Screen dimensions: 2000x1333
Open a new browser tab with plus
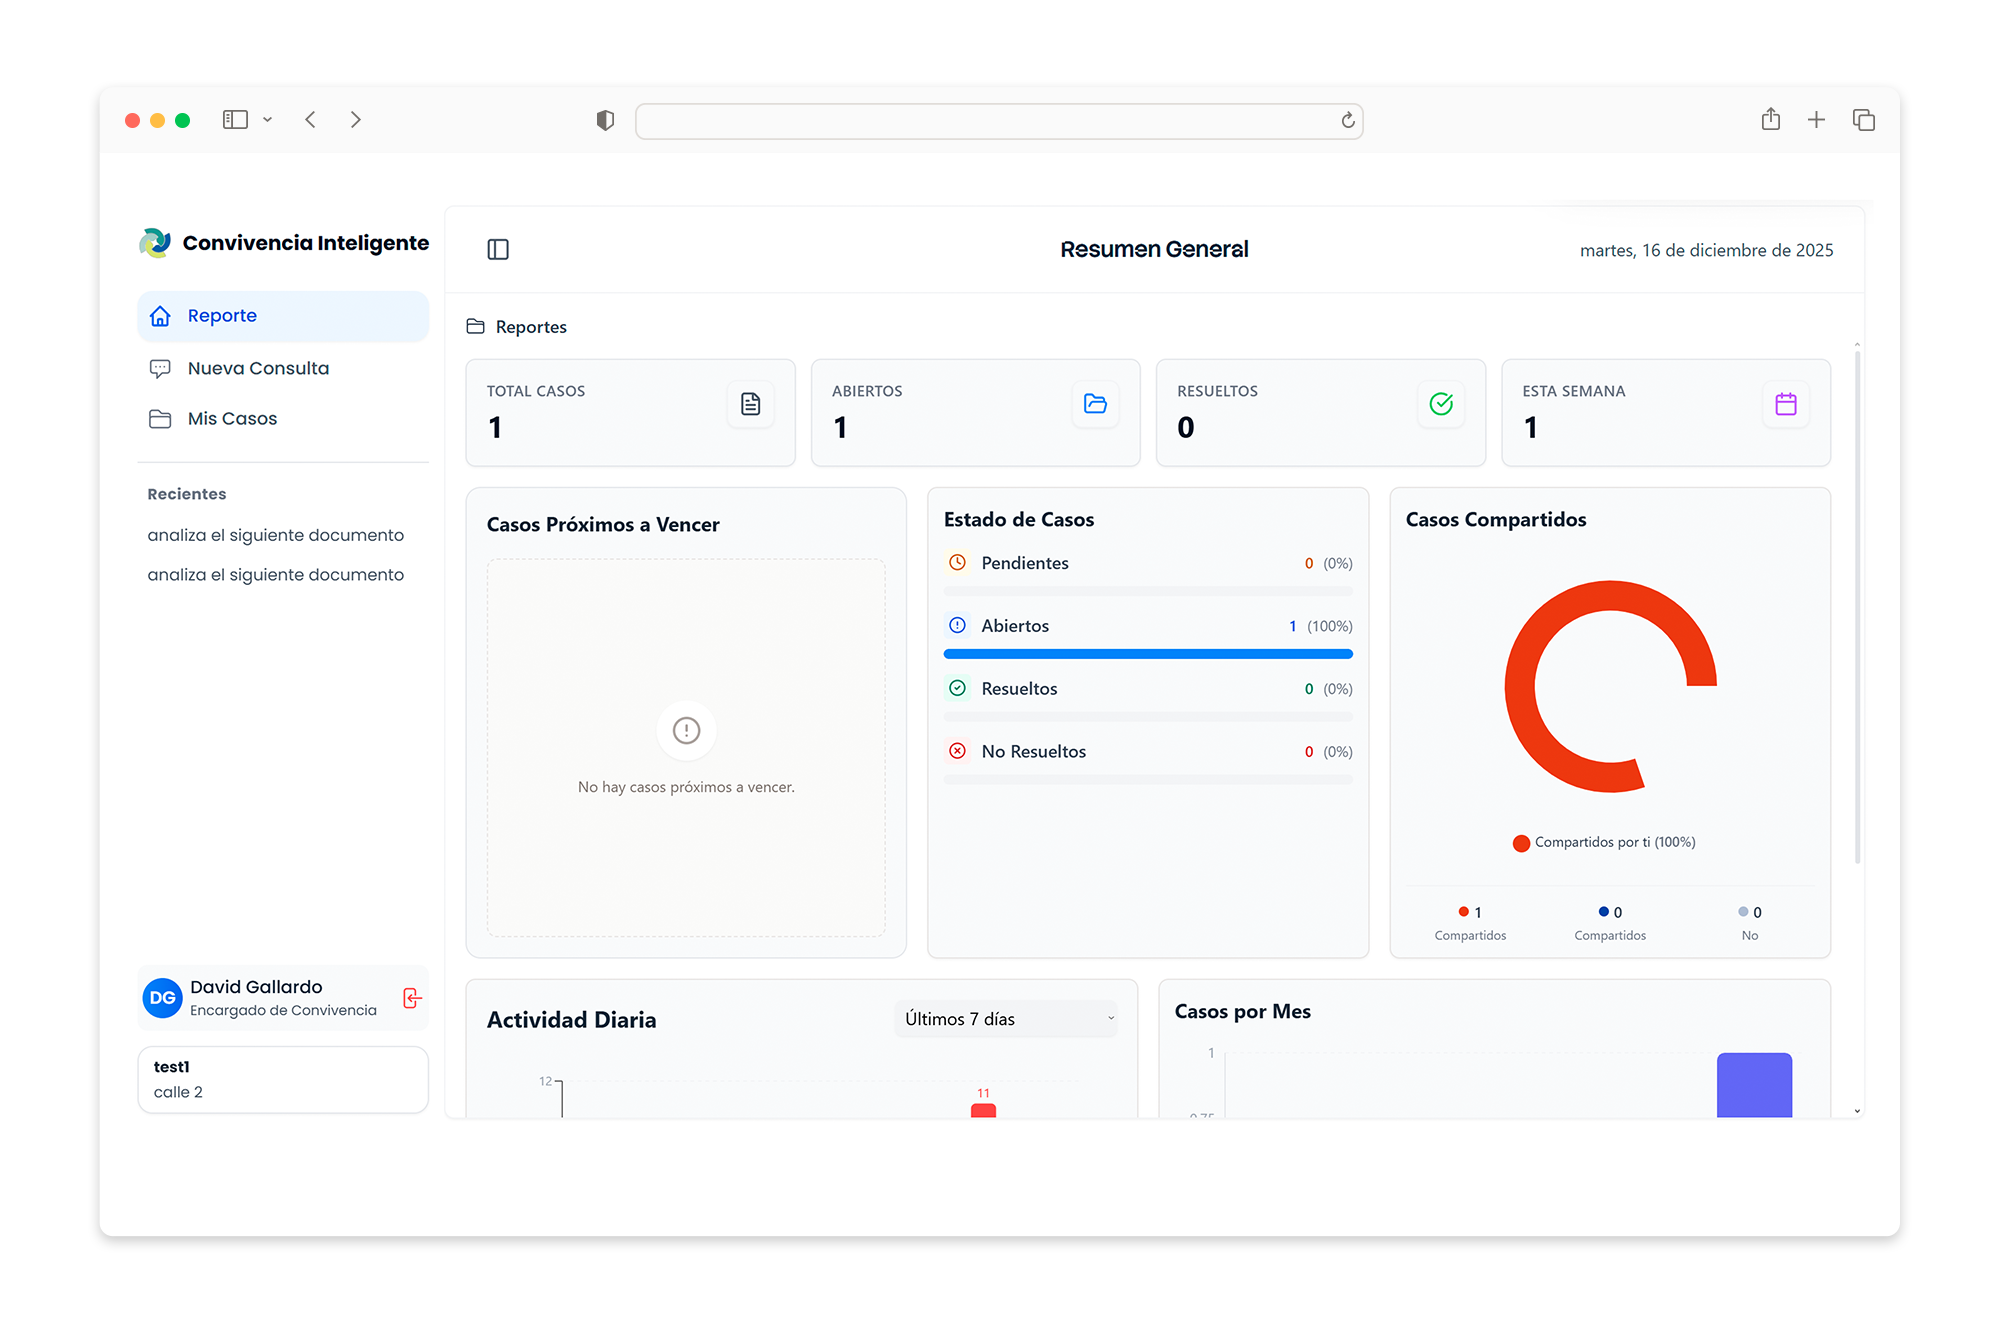(x=1817, y=120)
